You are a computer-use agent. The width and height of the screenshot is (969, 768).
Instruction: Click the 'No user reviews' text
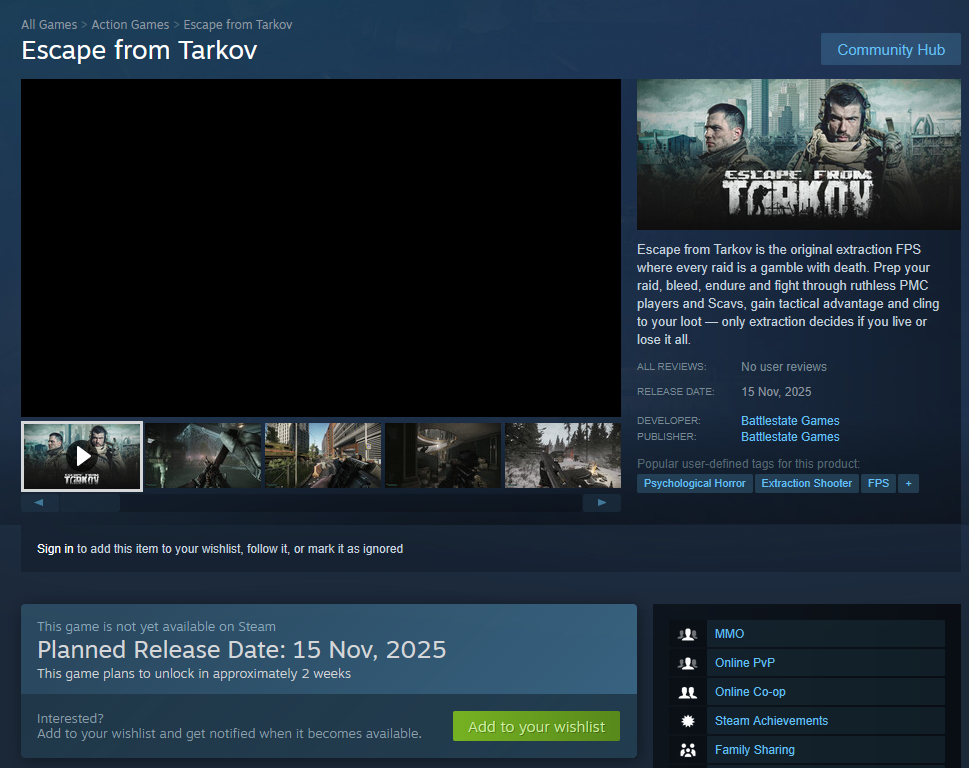click(784, 367)
